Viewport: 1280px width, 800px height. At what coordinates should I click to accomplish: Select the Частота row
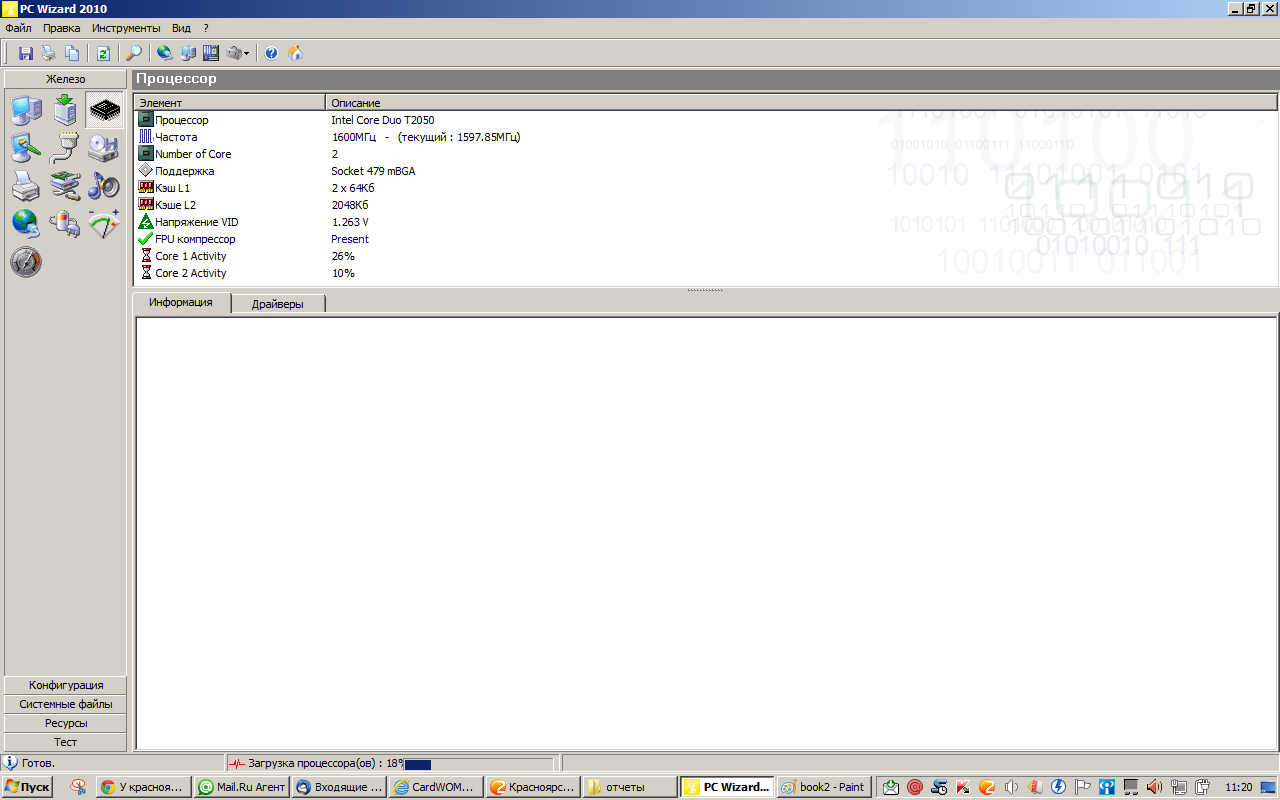coord(705,137)
